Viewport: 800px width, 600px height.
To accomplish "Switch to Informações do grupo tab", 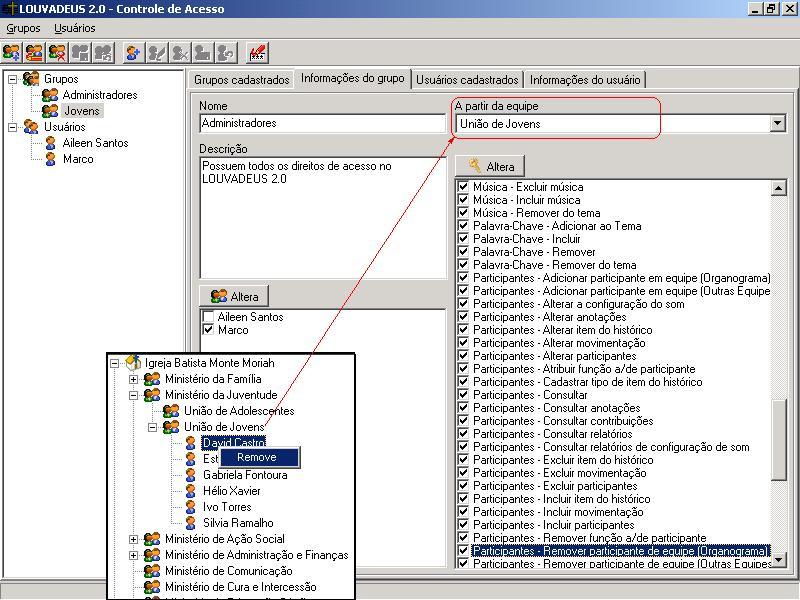I will 353,78.
